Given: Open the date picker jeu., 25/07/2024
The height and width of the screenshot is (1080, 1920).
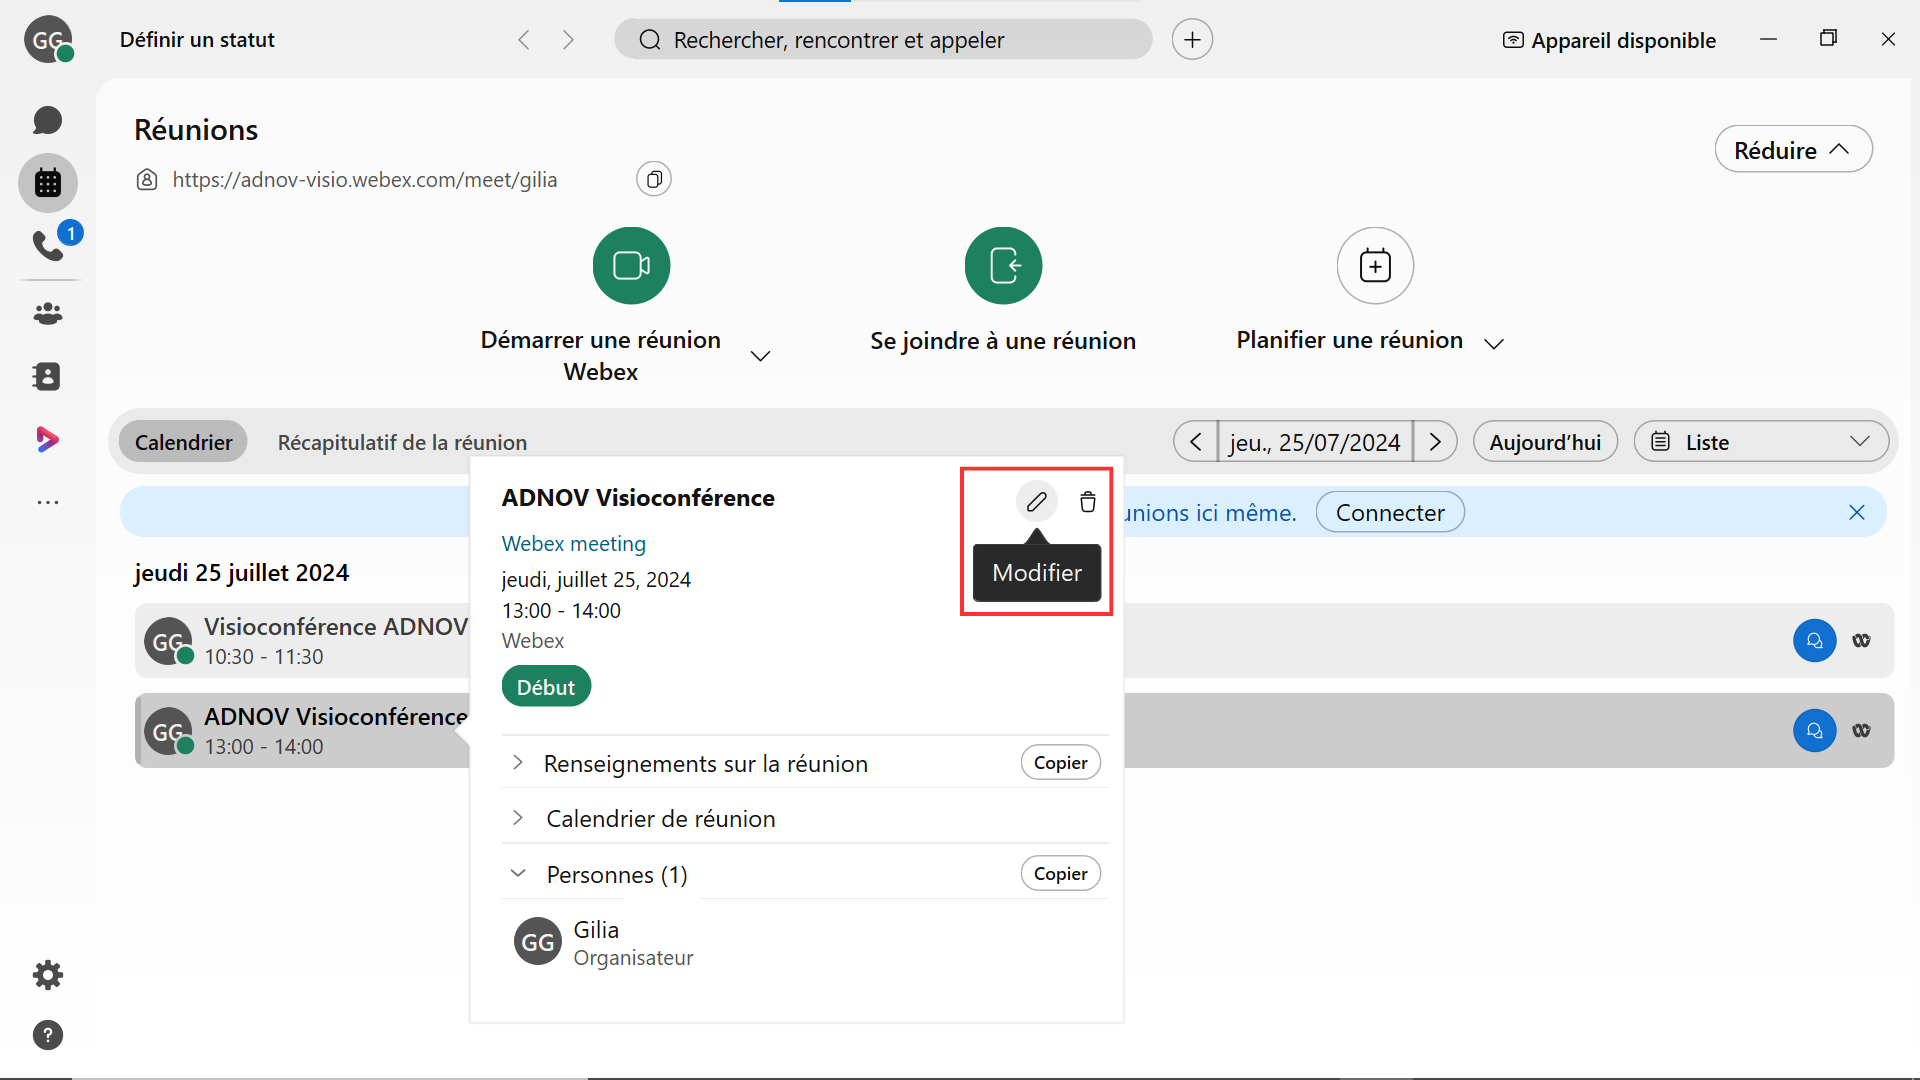Looking at the screenshot, I should 1315,442.
